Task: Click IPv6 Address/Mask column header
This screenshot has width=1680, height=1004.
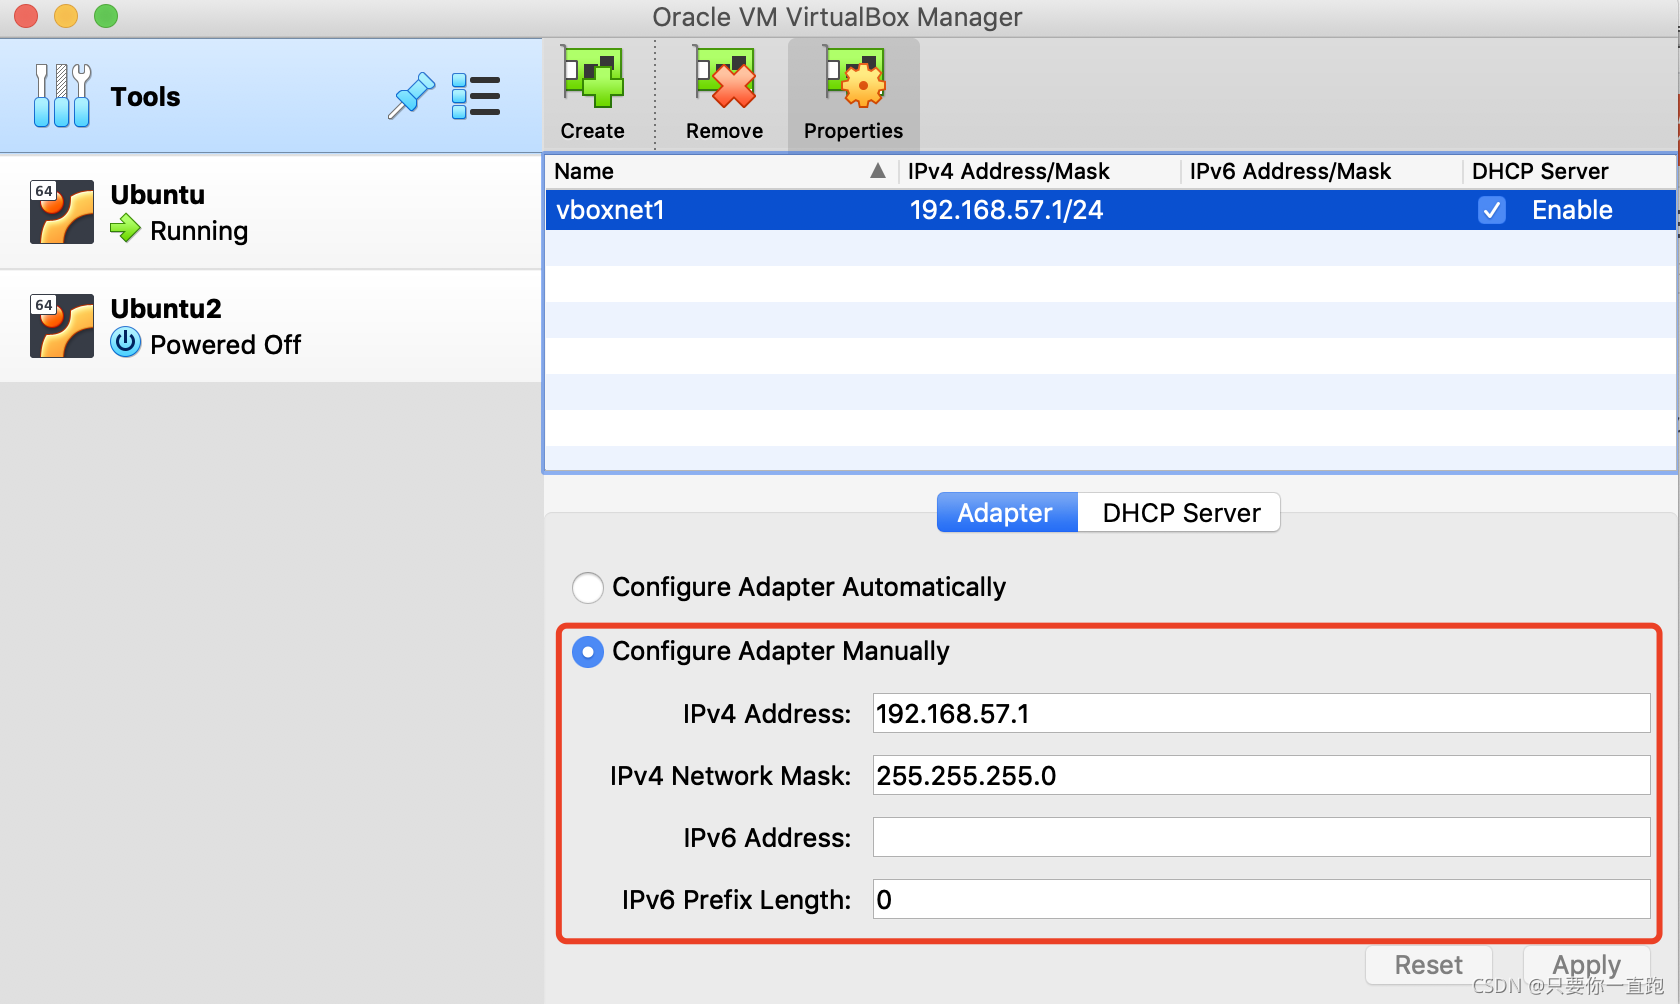Action: (1321, 171)
